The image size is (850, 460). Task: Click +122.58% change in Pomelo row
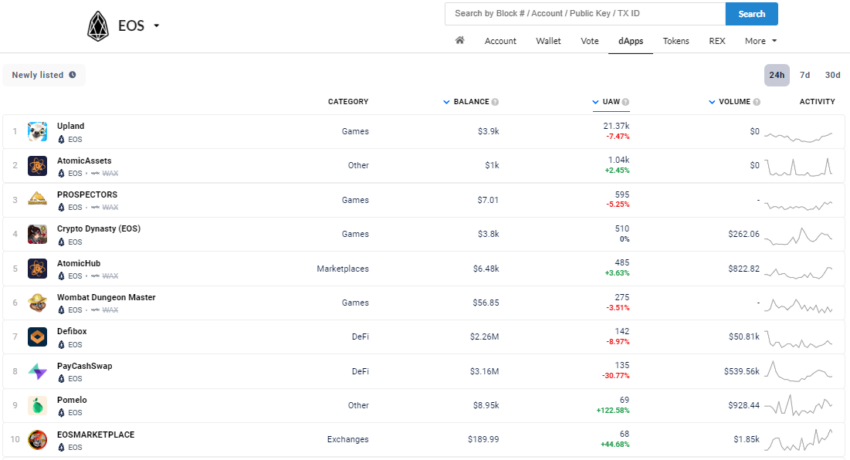(x=613, y=410)
